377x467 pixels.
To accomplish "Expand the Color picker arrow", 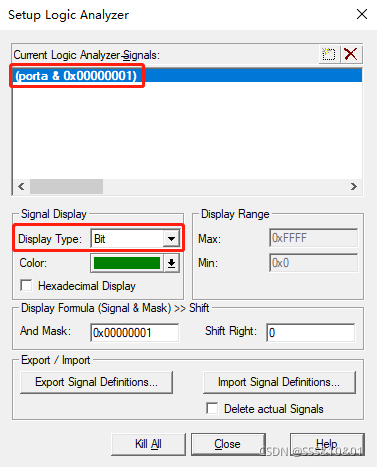I will click(x=171, y=263).
